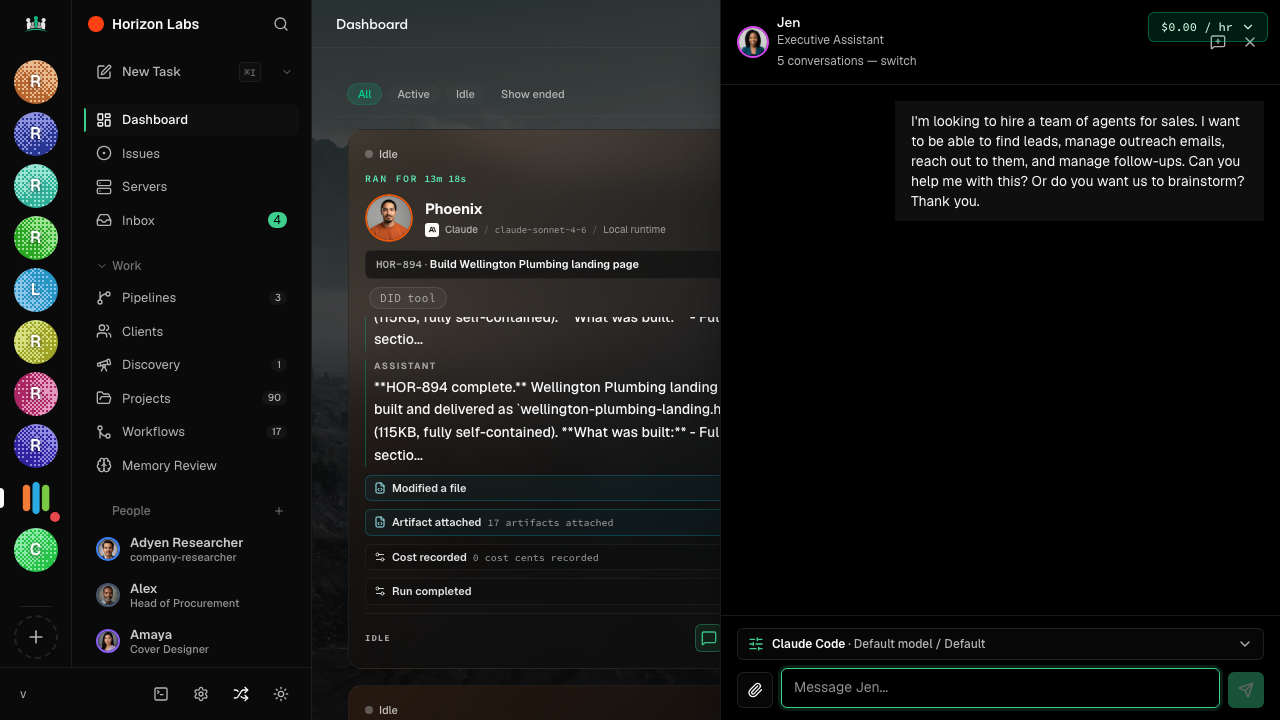Open HOR-894 Wellington Plumbing task
This screenshot has height=720, width=1280.
click(x=543, y=265)
